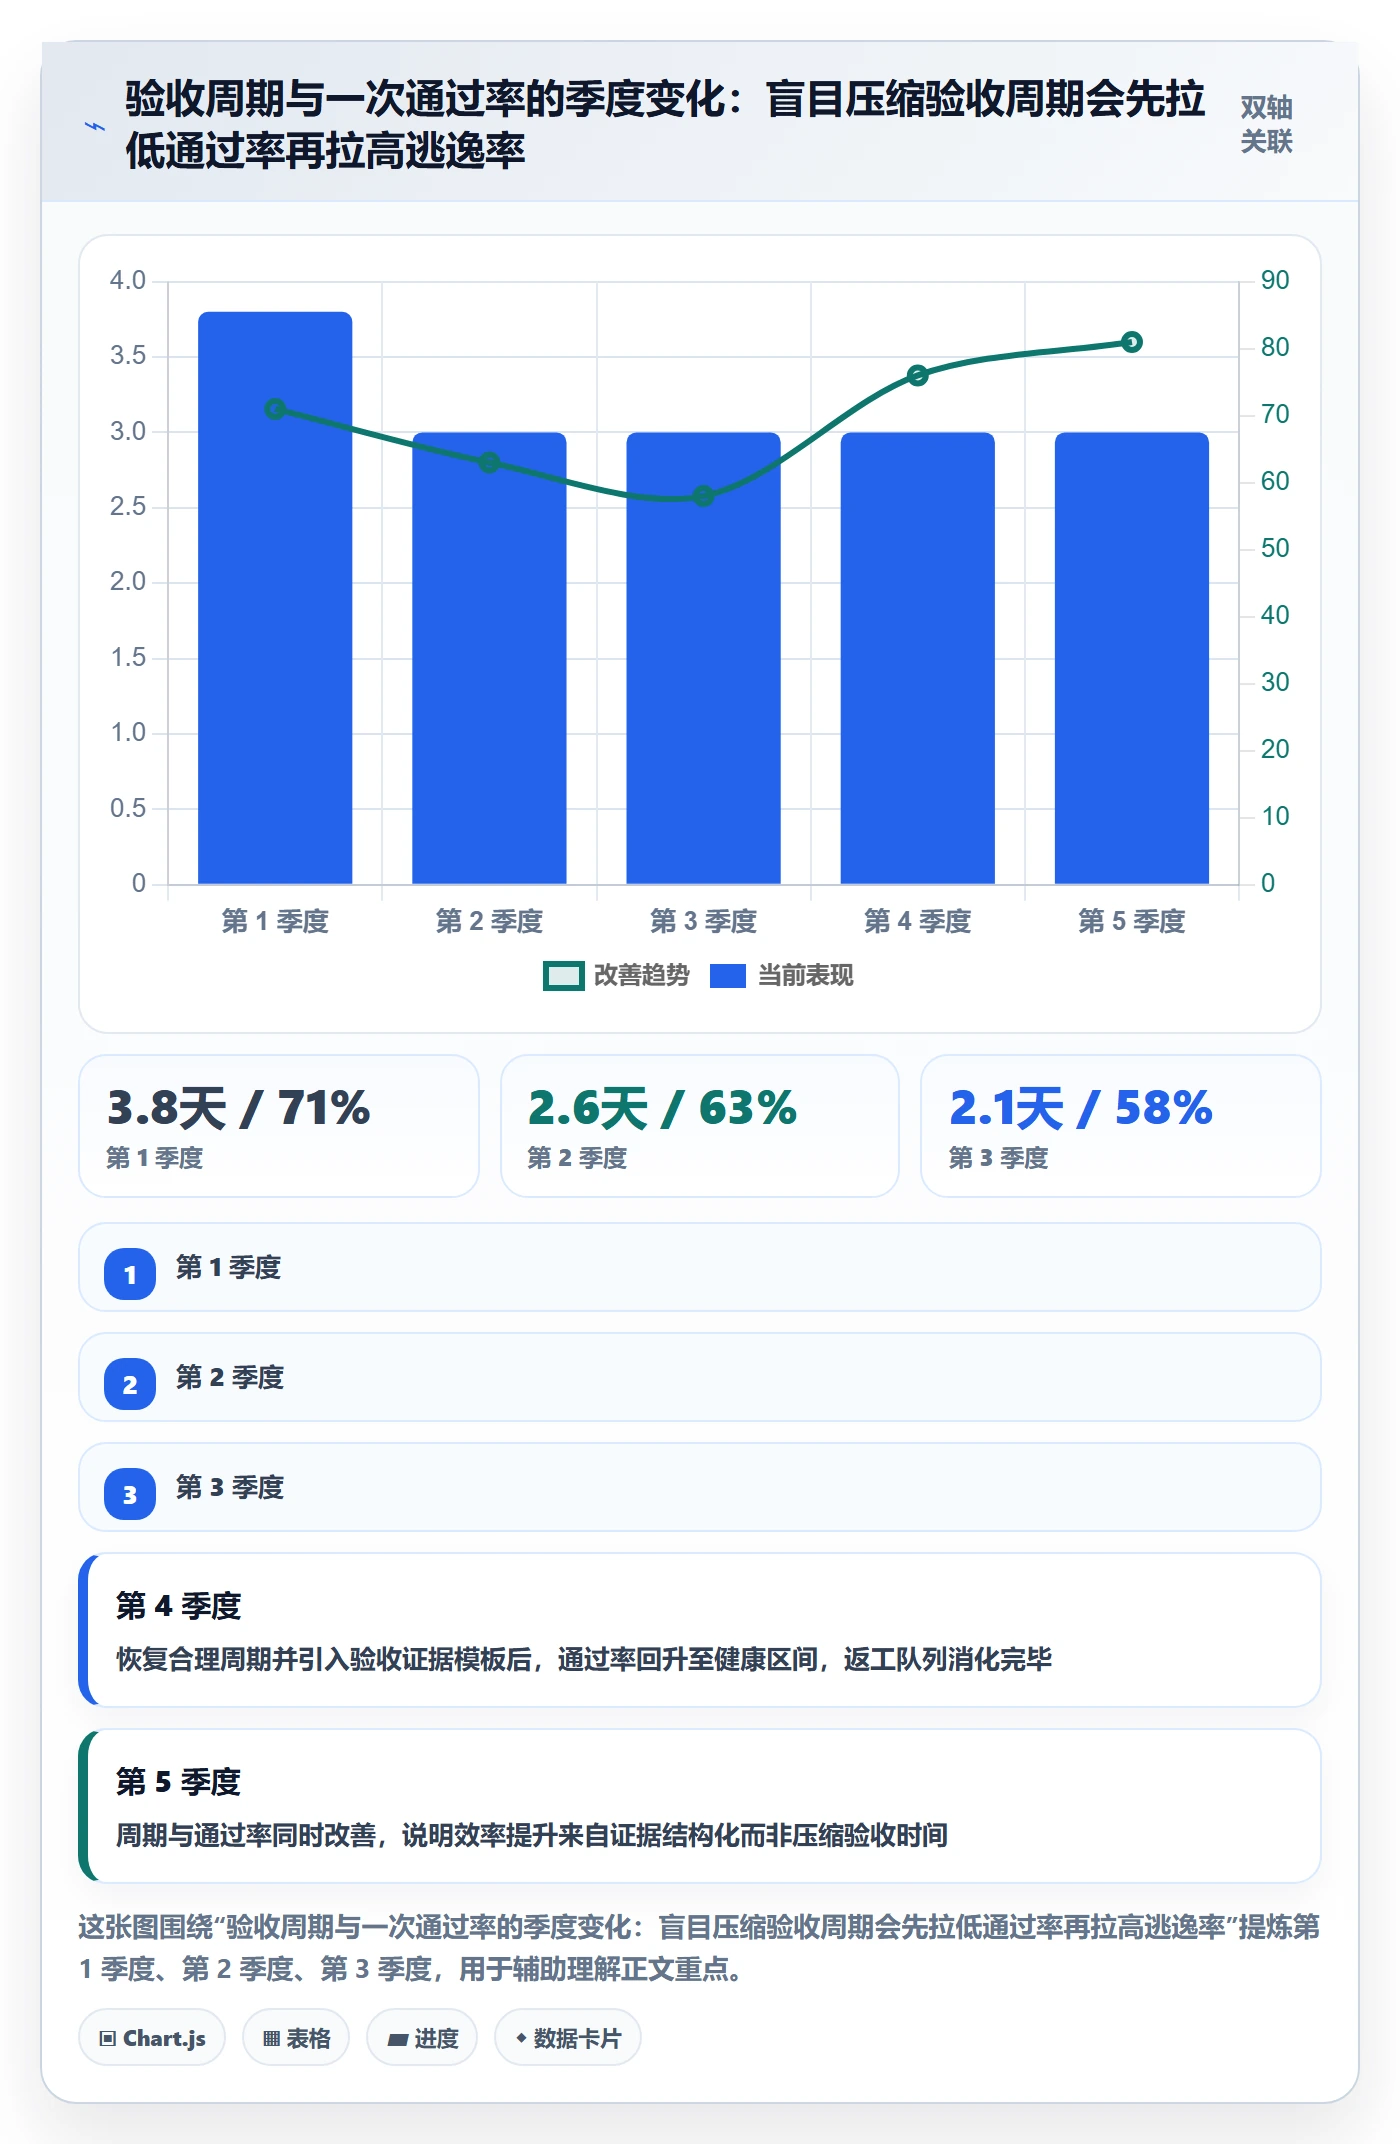Screen dimensions: 1400x2144
Task: Click the blue bar for 第 2 季度
Action: coord(489,658)
